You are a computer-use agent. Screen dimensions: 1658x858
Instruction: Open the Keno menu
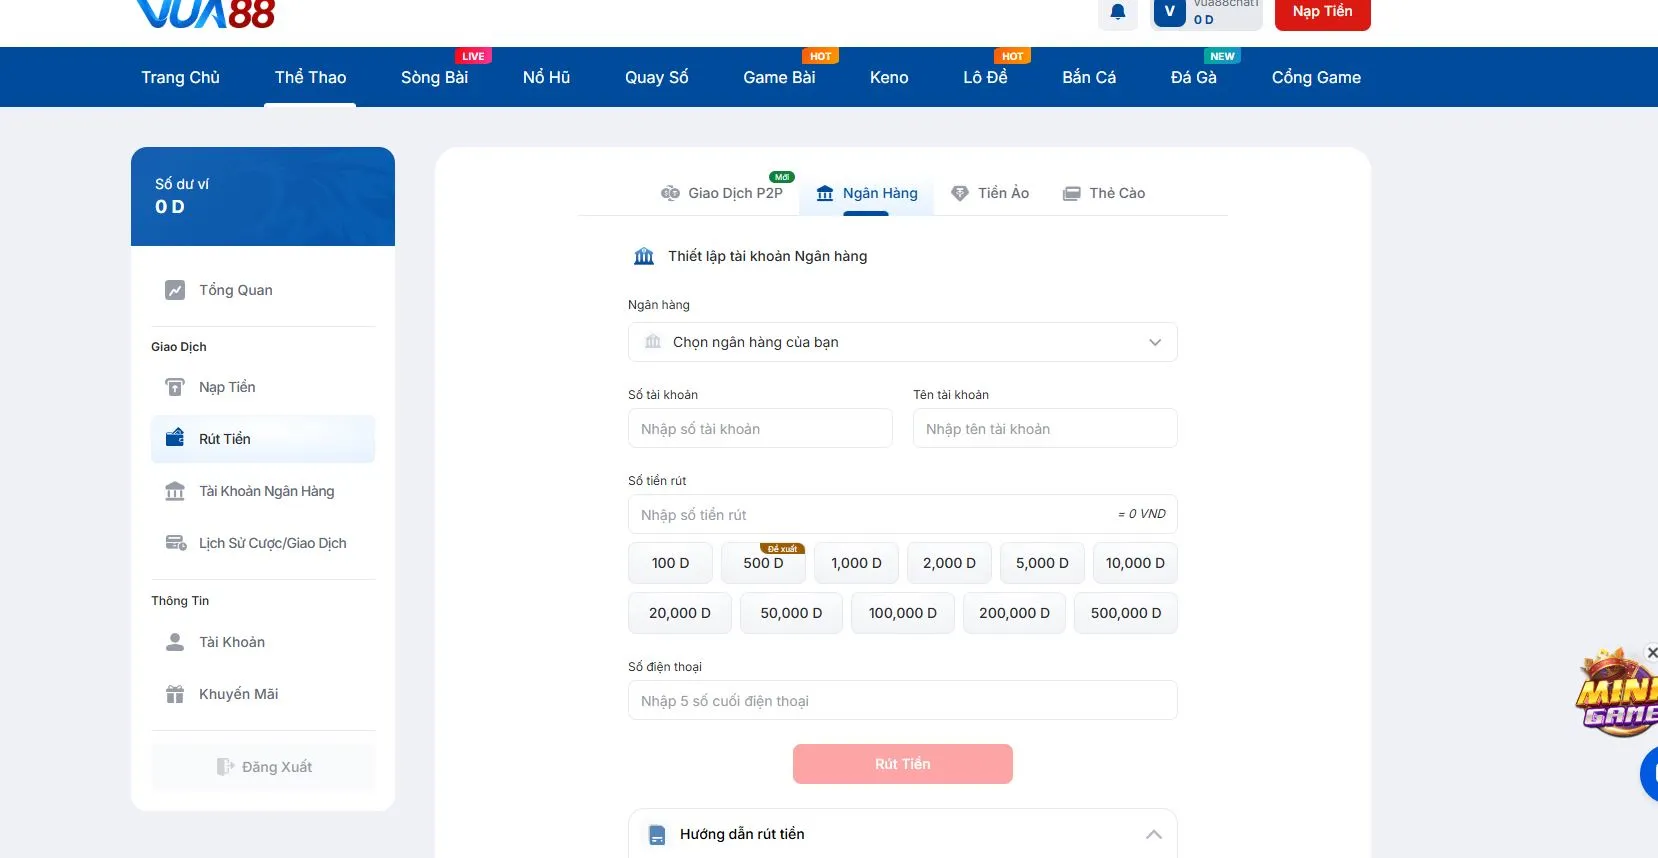coord(889,77)
